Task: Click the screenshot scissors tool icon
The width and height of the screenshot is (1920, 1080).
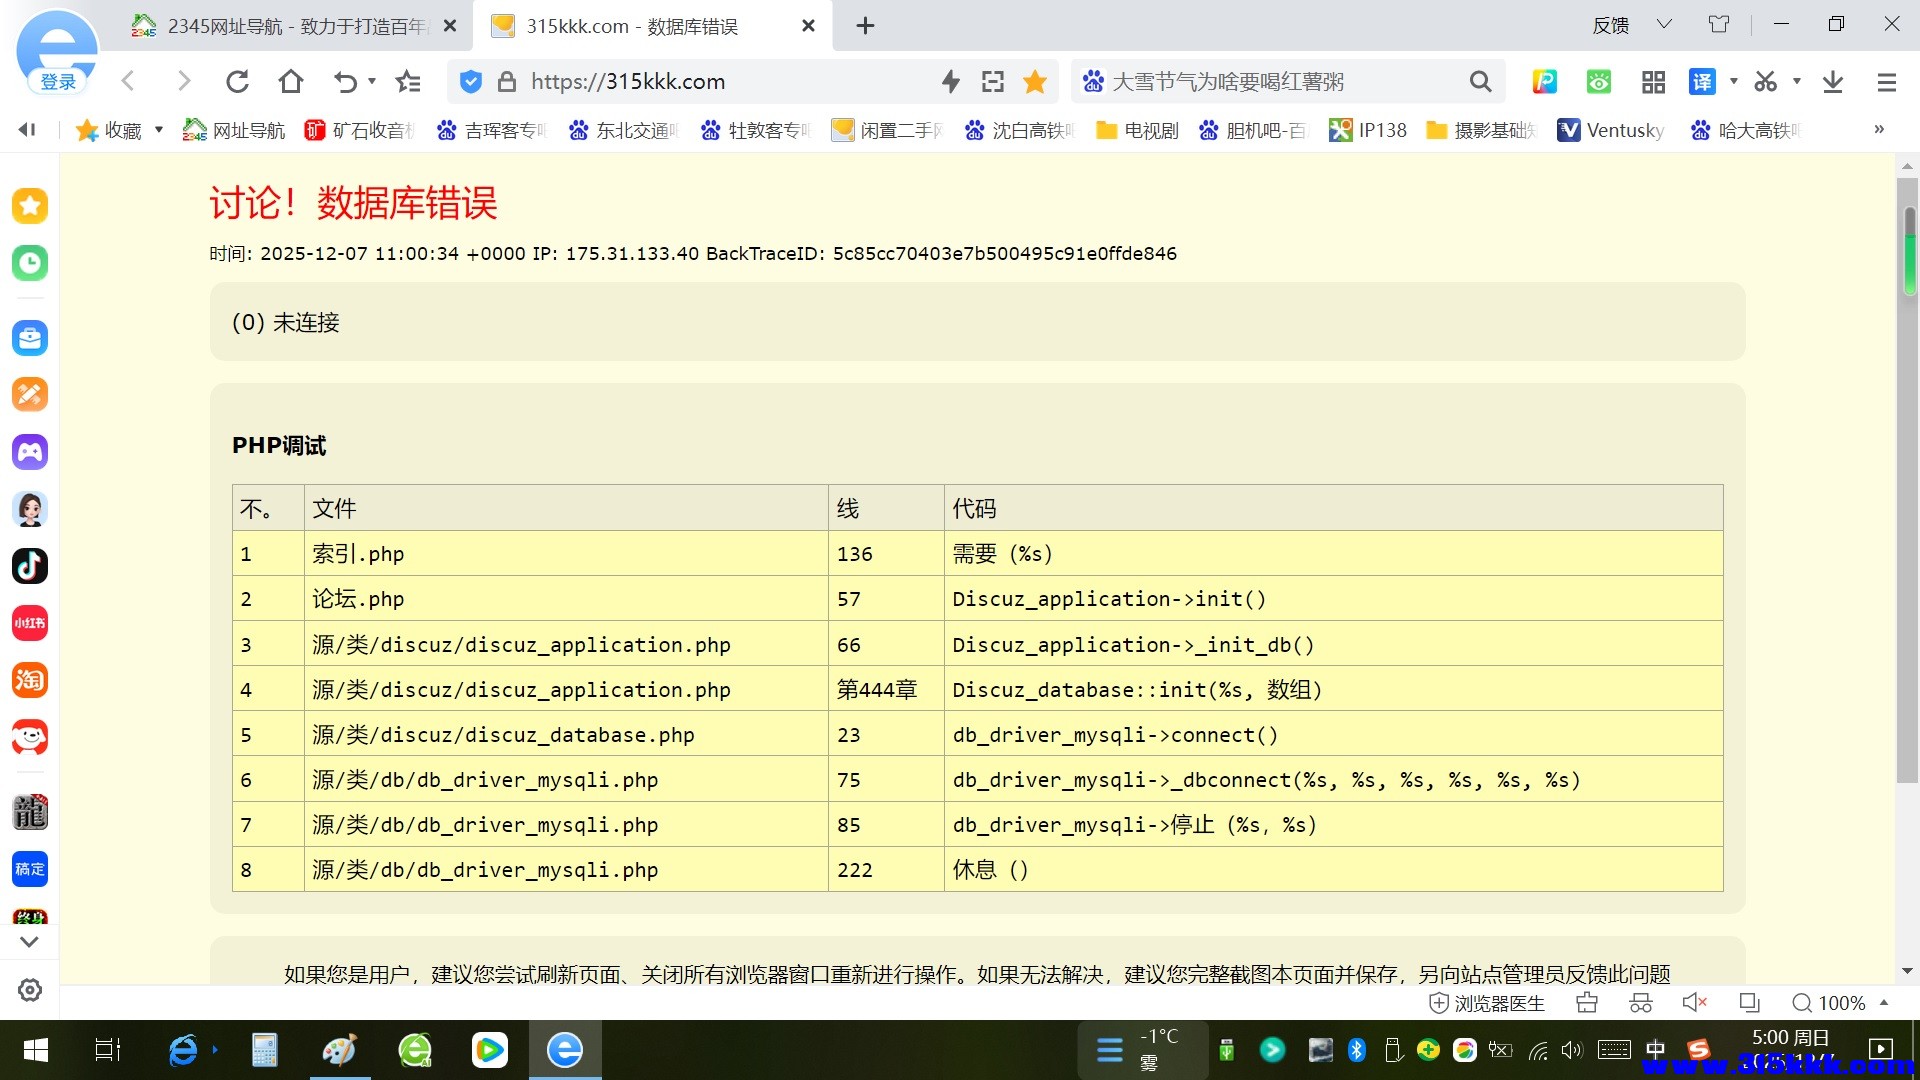Action: [x=1766, y=82]
